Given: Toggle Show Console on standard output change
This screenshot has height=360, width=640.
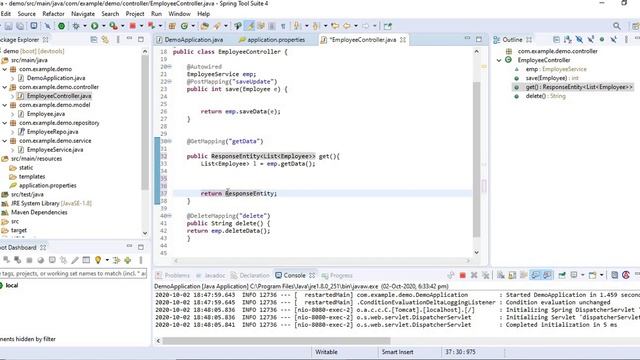Looking at the screenshot, I should tap(535, 276).
